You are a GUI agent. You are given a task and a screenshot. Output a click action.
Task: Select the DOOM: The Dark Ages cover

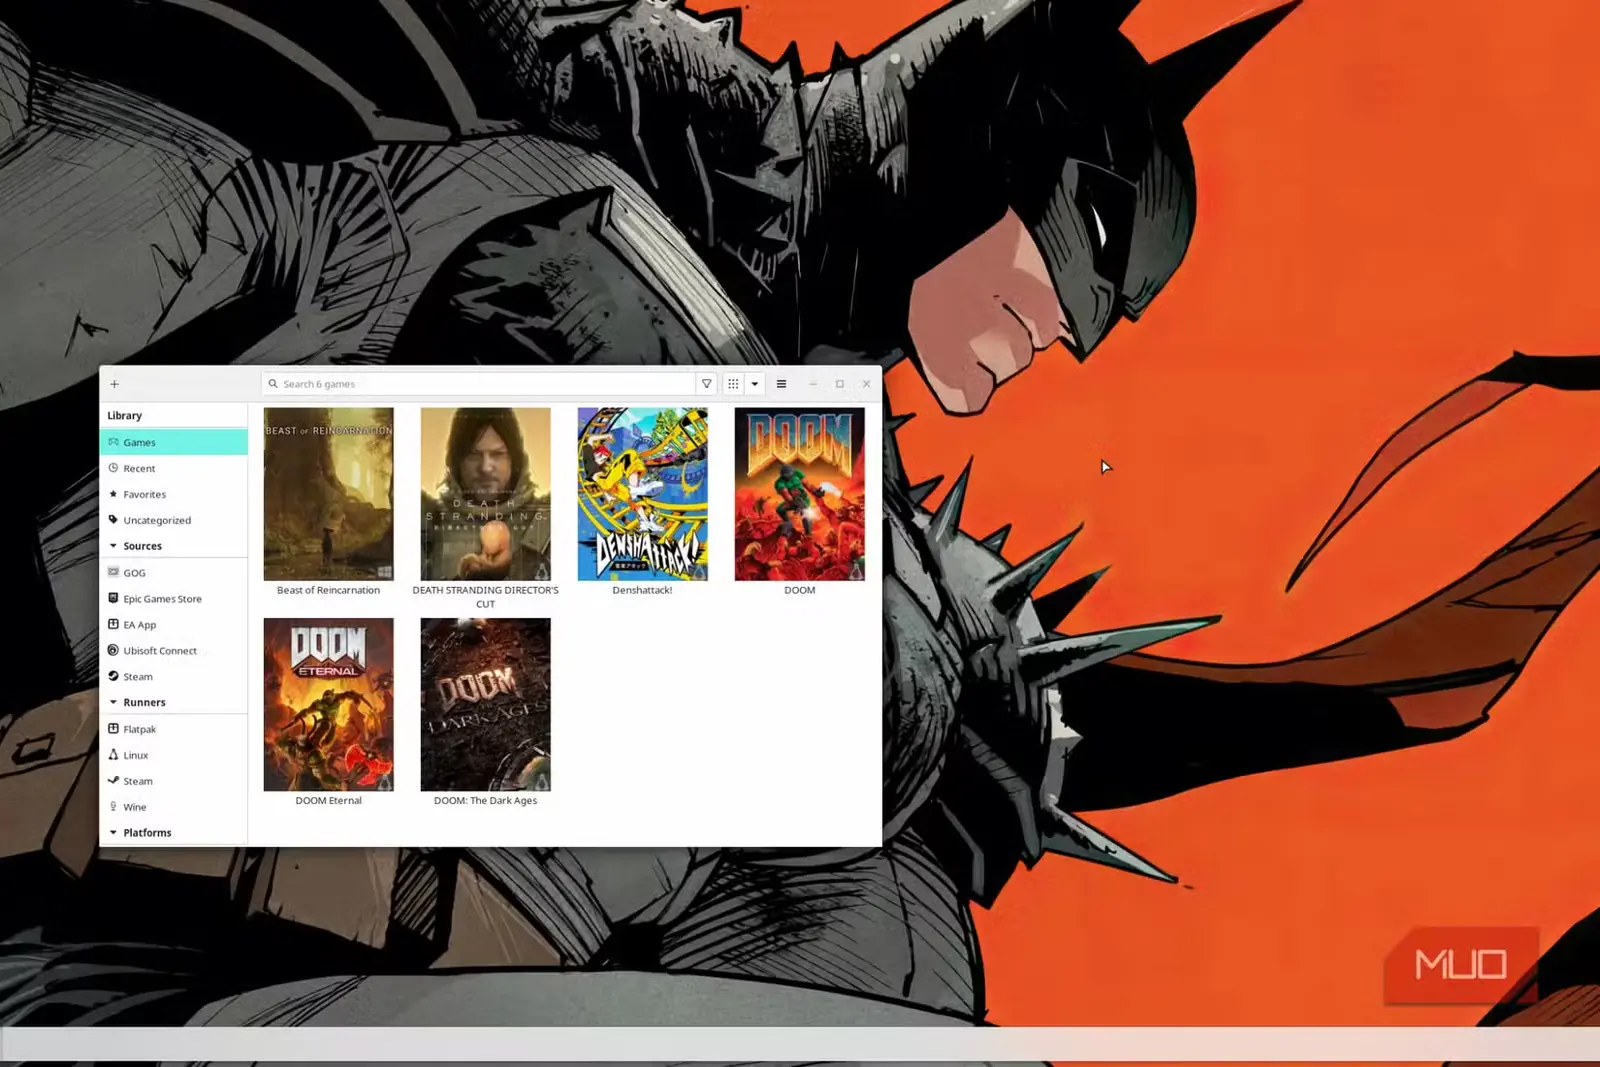pos(486,704)
